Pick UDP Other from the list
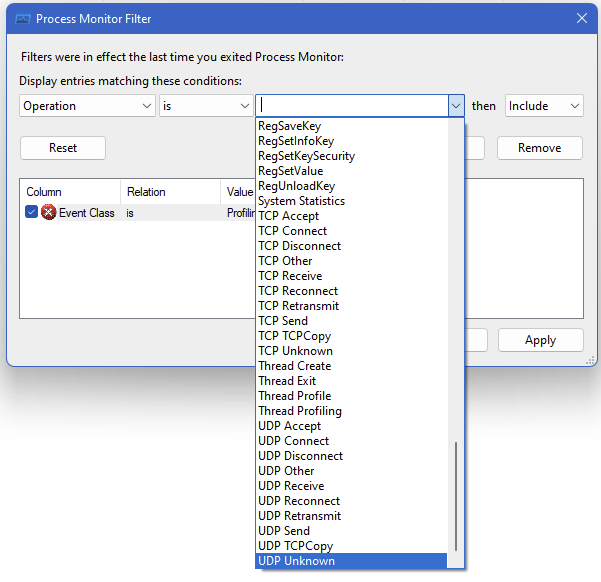Image resolution: width=601 pixels, height=582 pixels. [x=351, y=470]
